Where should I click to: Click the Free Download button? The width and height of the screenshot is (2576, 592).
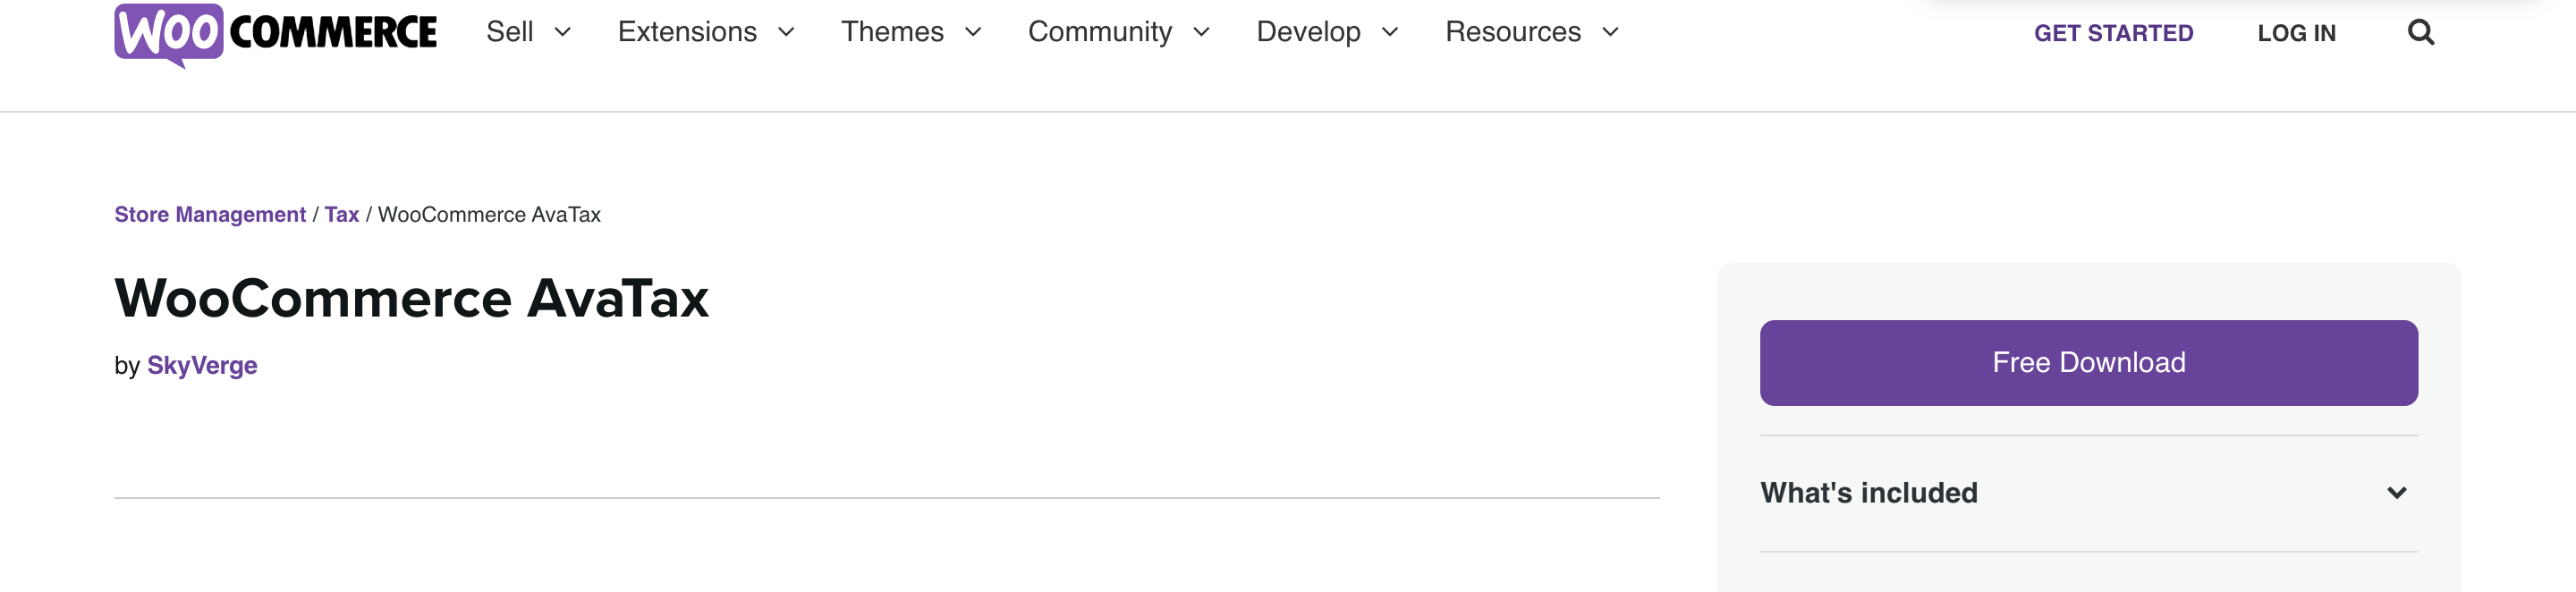point(2088,363)
